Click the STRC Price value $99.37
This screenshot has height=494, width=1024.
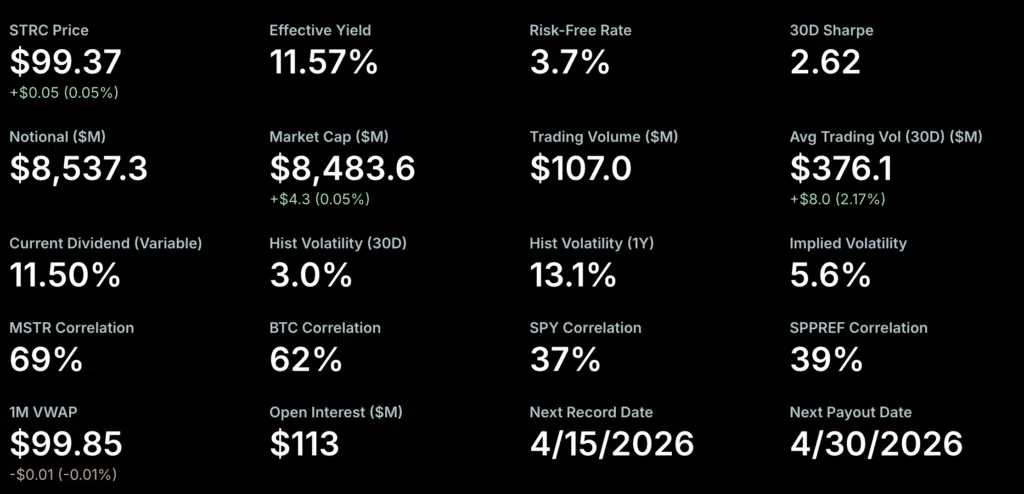coord(65,62)
